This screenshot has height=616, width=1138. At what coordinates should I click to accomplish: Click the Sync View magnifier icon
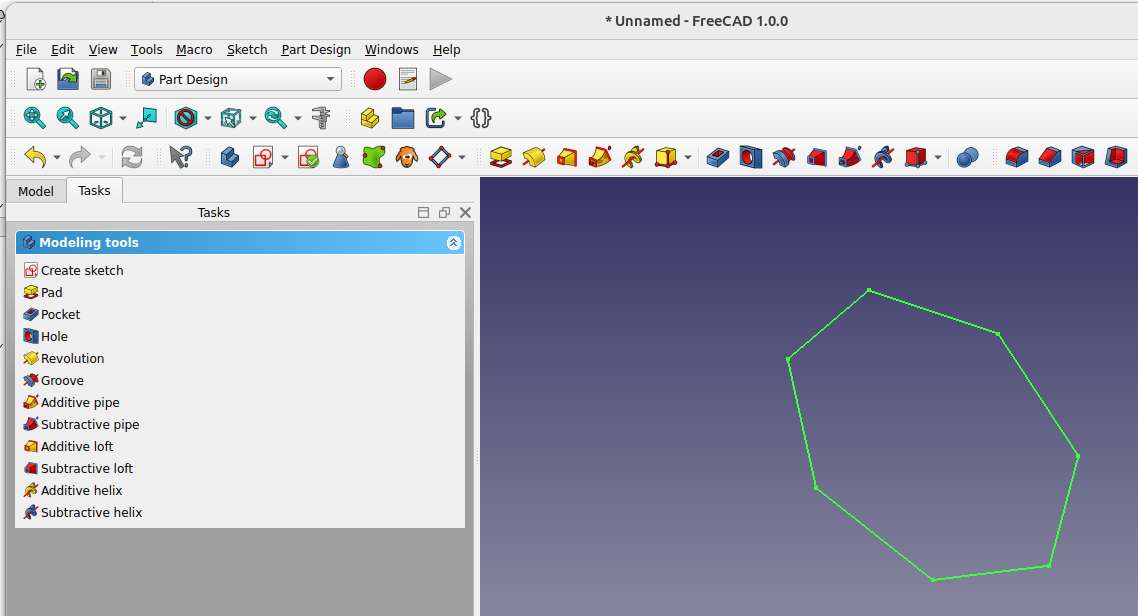pos(276,118)
